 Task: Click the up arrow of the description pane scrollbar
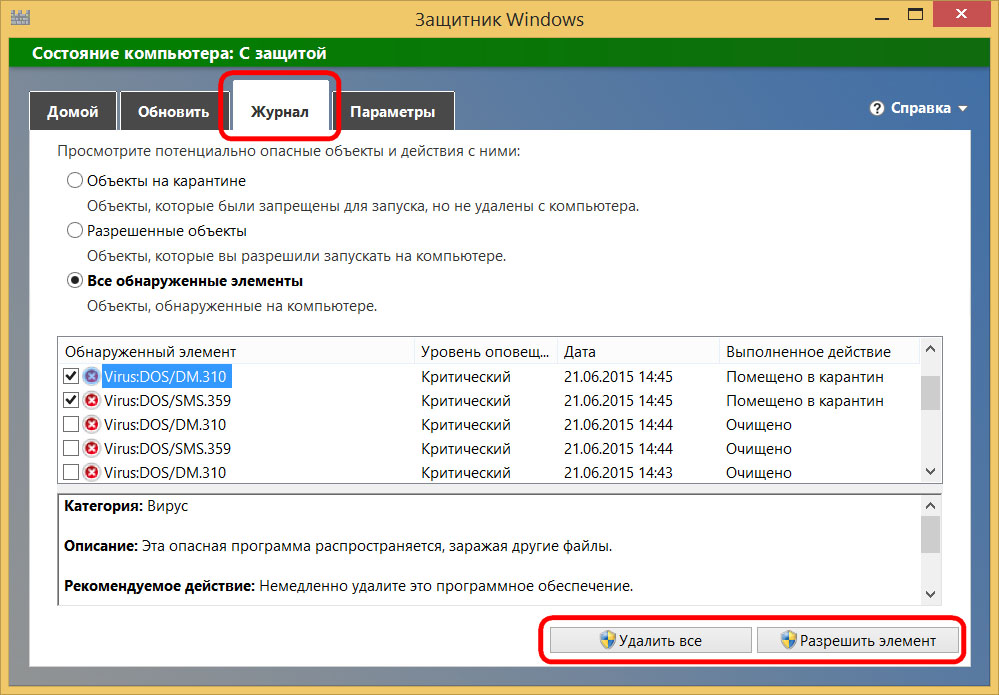click(x=930, y=506)
